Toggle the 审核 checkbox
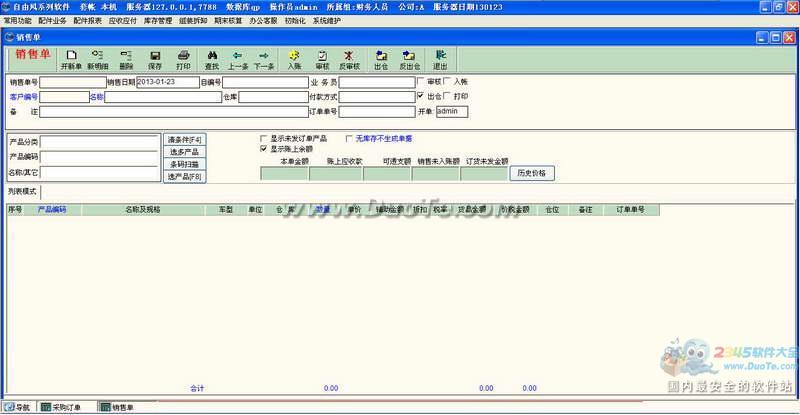Viewport: 800px width, 415px height. click(x=420, y=81)
